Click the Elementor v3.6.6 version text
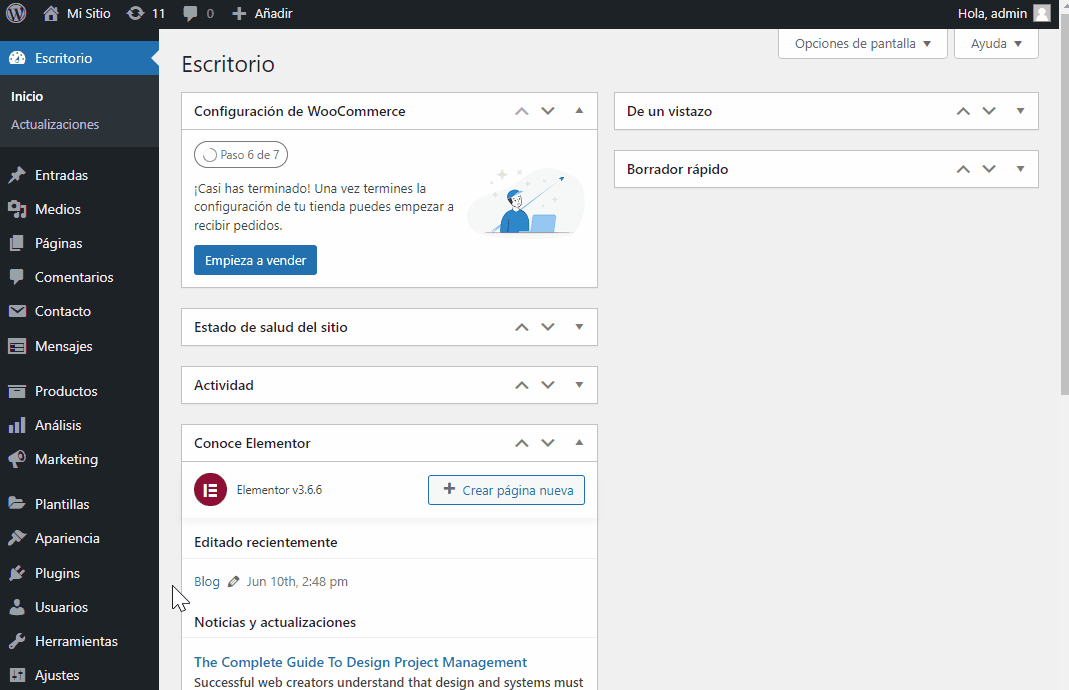Viewport: 1069px width, 690px height. (x=280, y=490)
